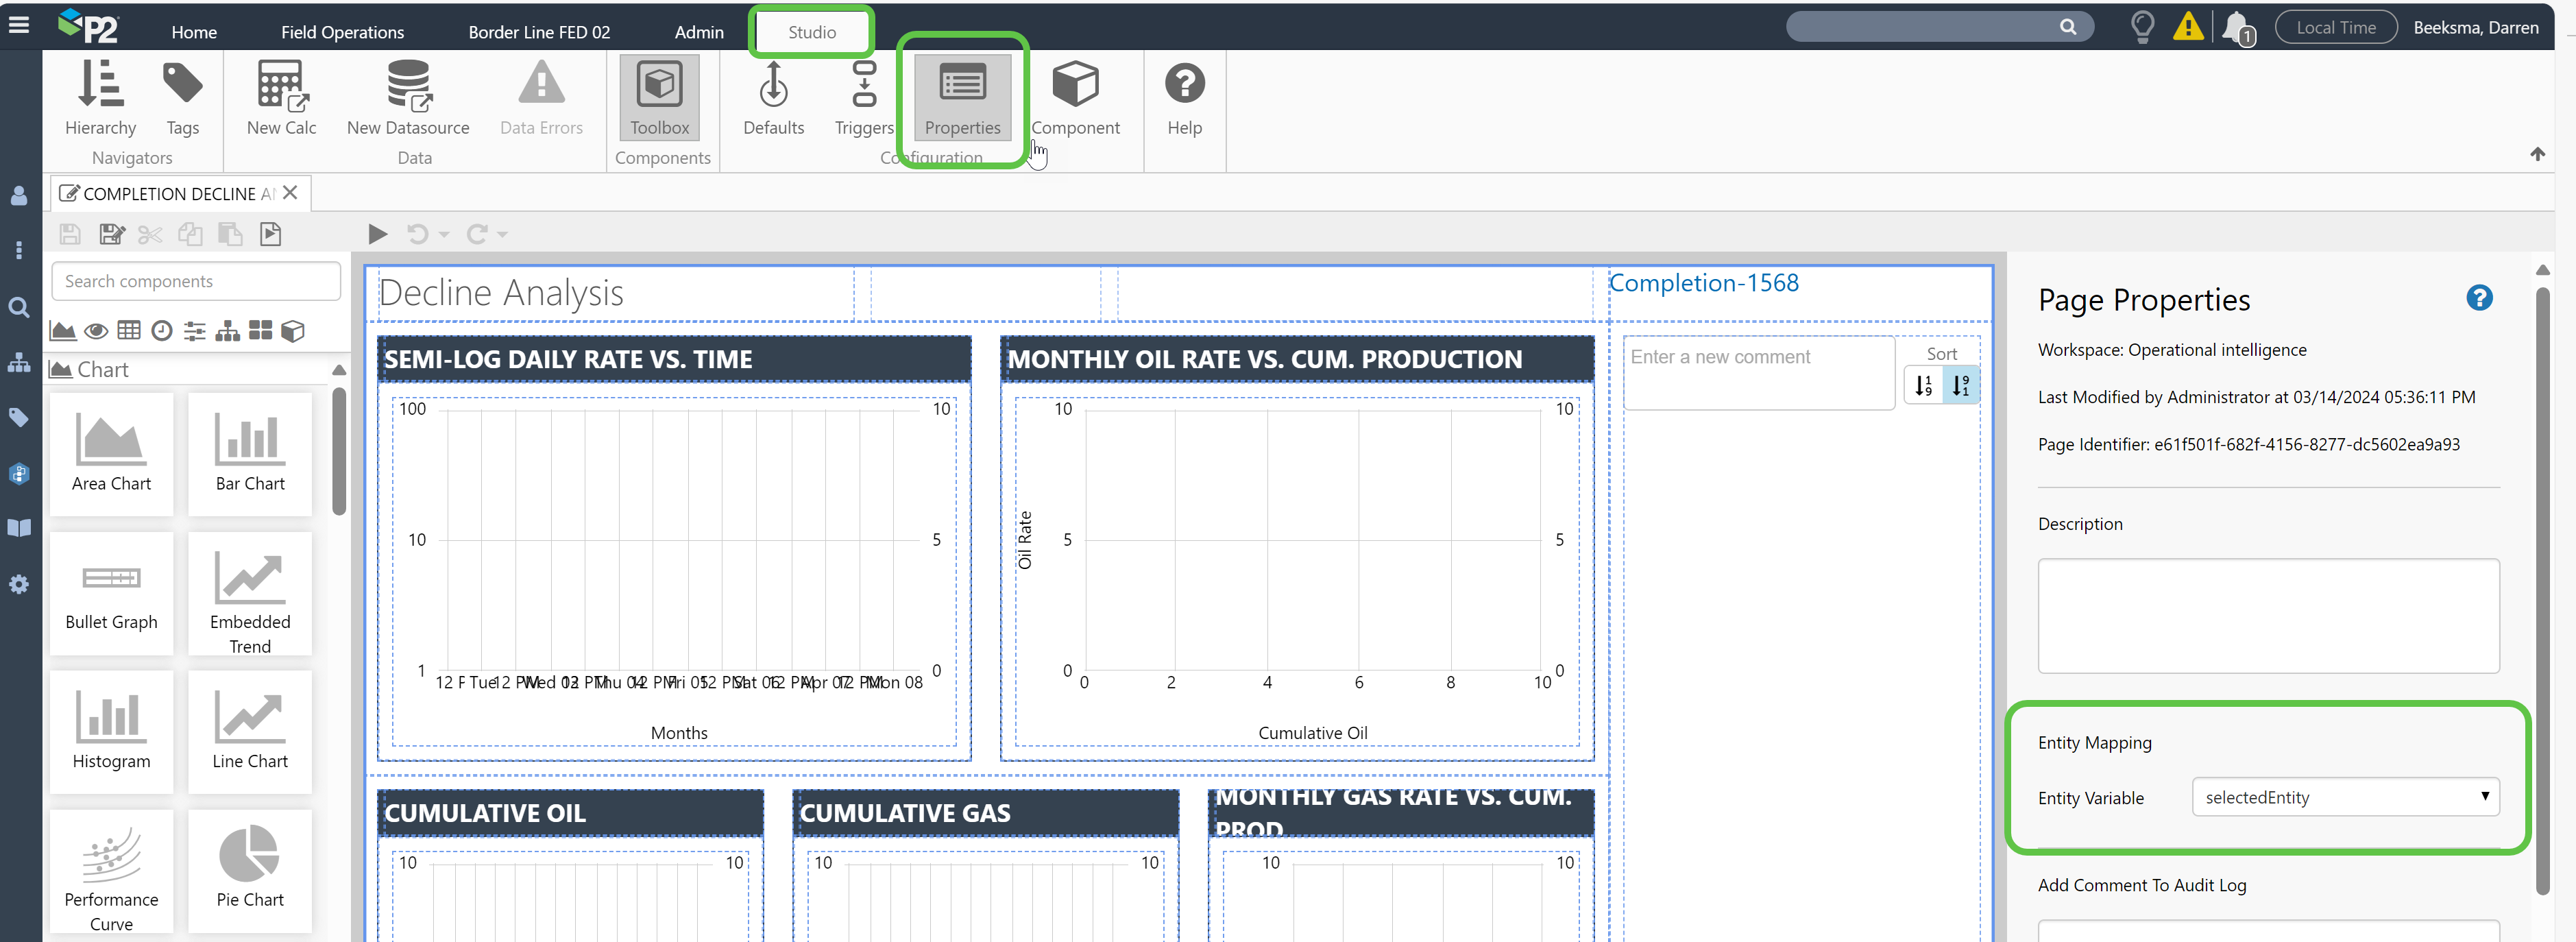This screenshot has height=942, width=2576.
Task: Open the Field Operations menu
Action: 342,32
